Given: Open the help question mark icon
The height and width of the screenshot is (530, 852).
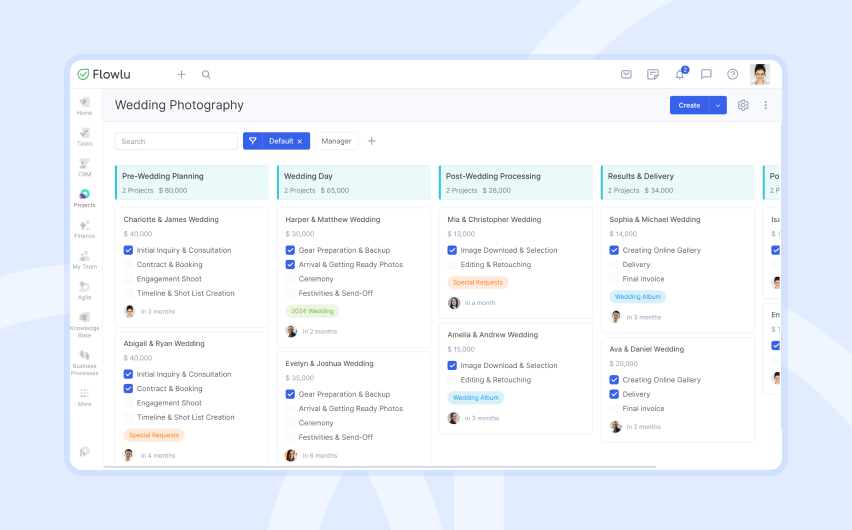Looking at the screenshot, I should [x=732, y=74].
